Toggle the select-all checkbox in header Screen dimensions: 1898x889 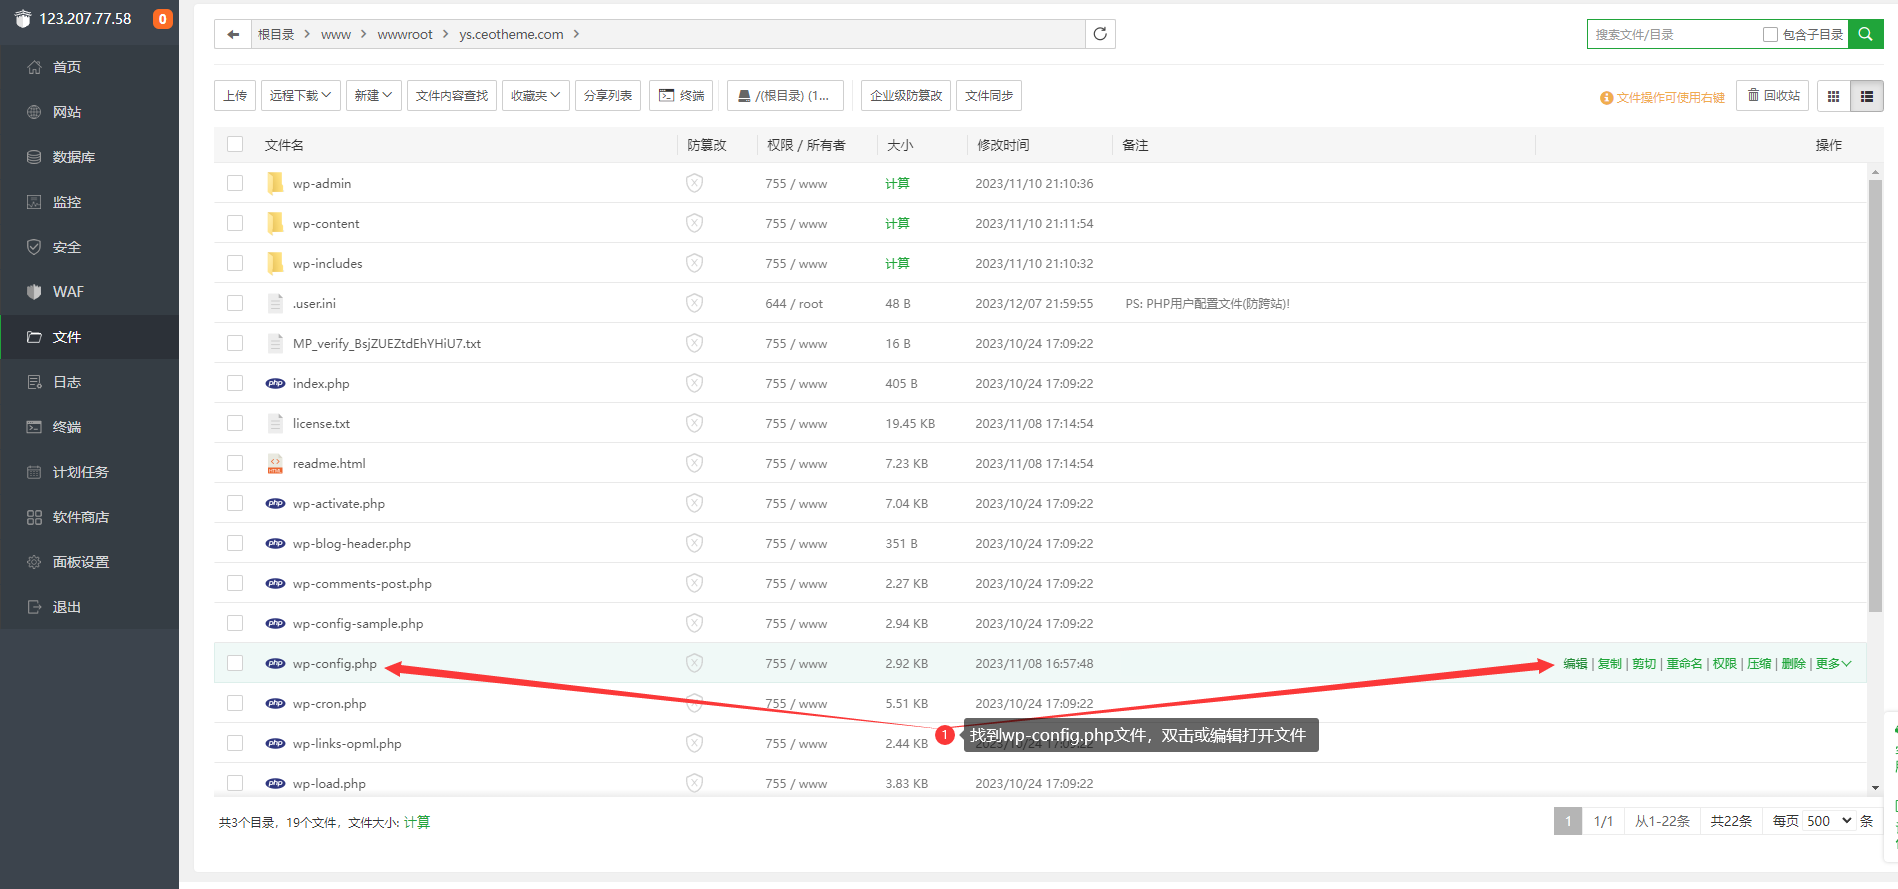pyautogui.click(x=235, y=144)
